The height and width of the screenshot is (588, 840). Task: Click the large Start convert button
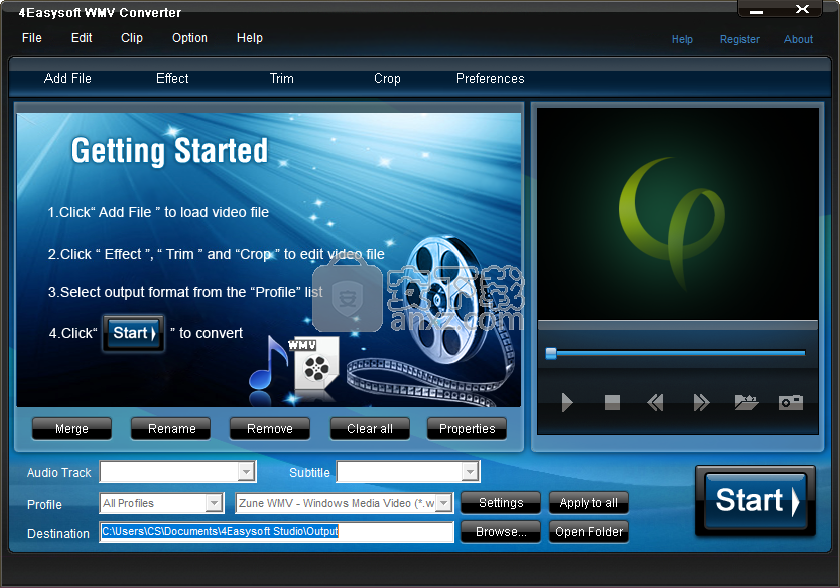[x=755, y=501]
